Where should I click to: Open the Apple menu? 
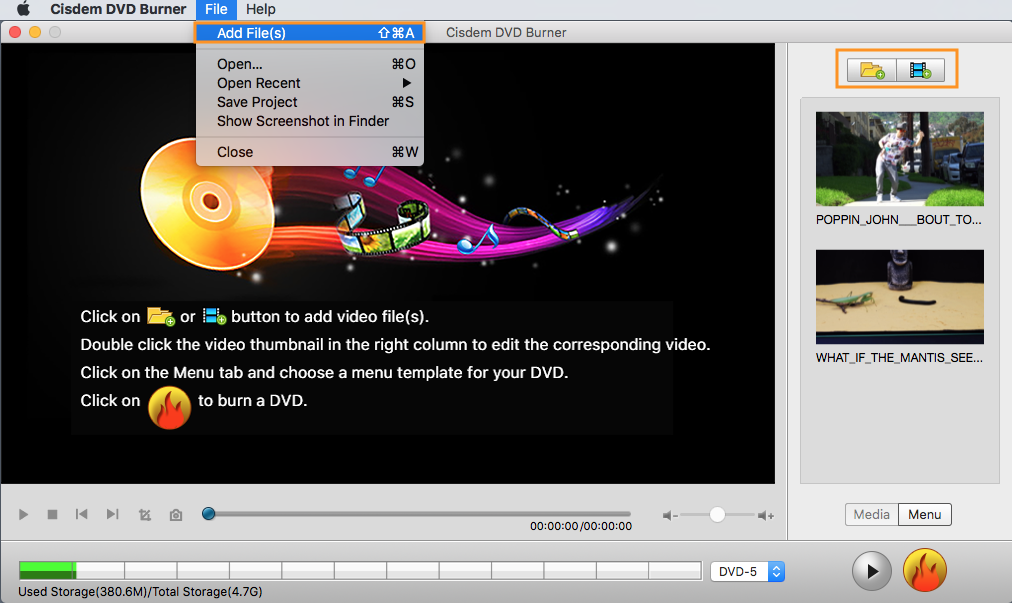pos(23,9)
